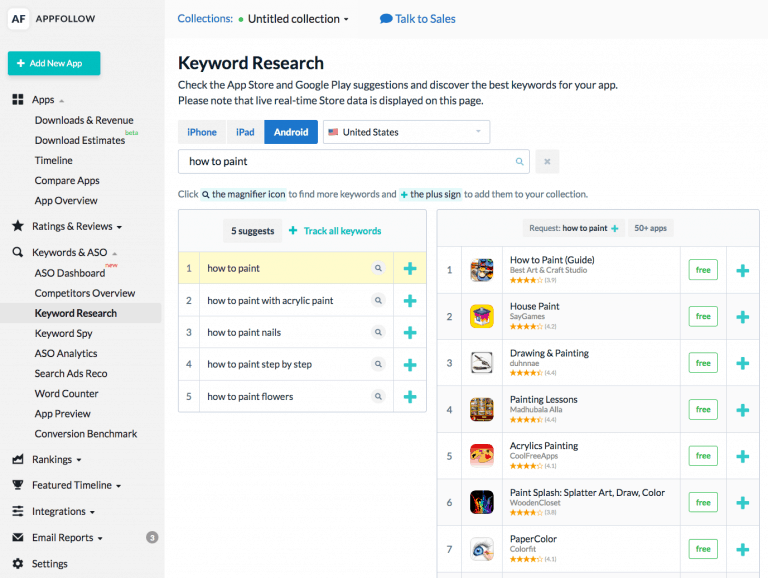Switch platform to iPhone
The height and width of the screenshot is (578, 768).
pos(202,132)
